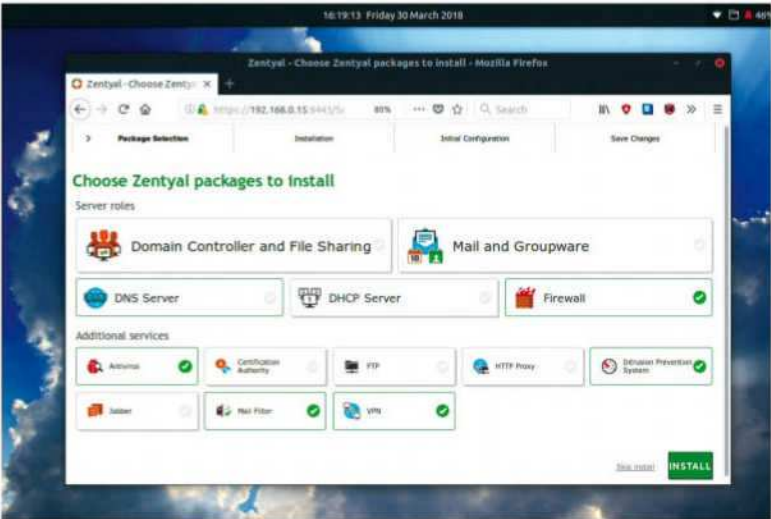Select the Package Selection step
Screen dimensions: 771x519
(153, 139)
